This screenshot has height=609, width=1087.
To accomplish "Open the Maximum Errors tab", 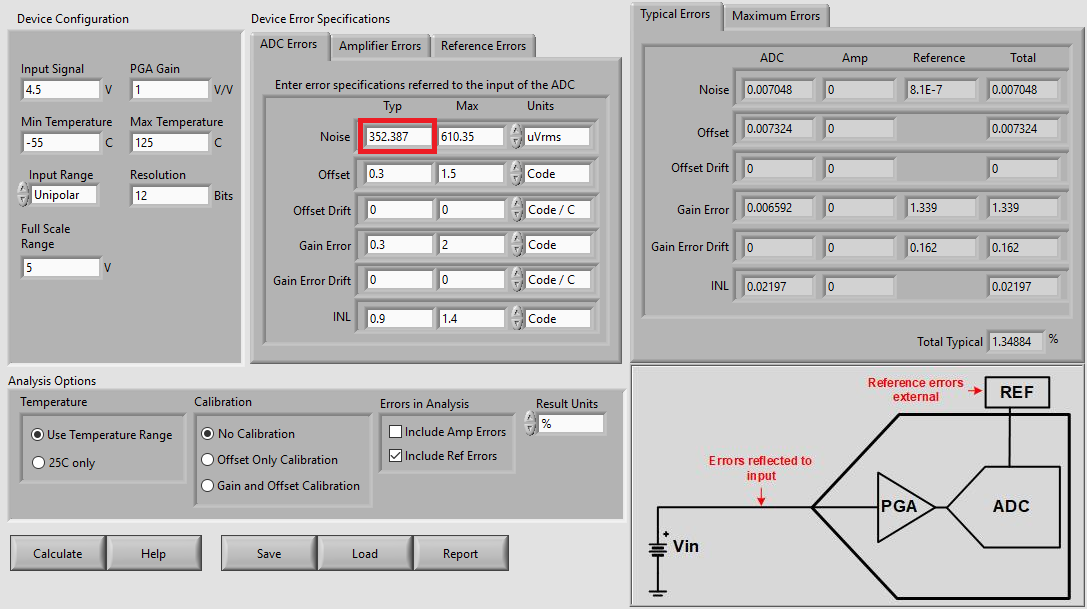I will click(776, 16).
